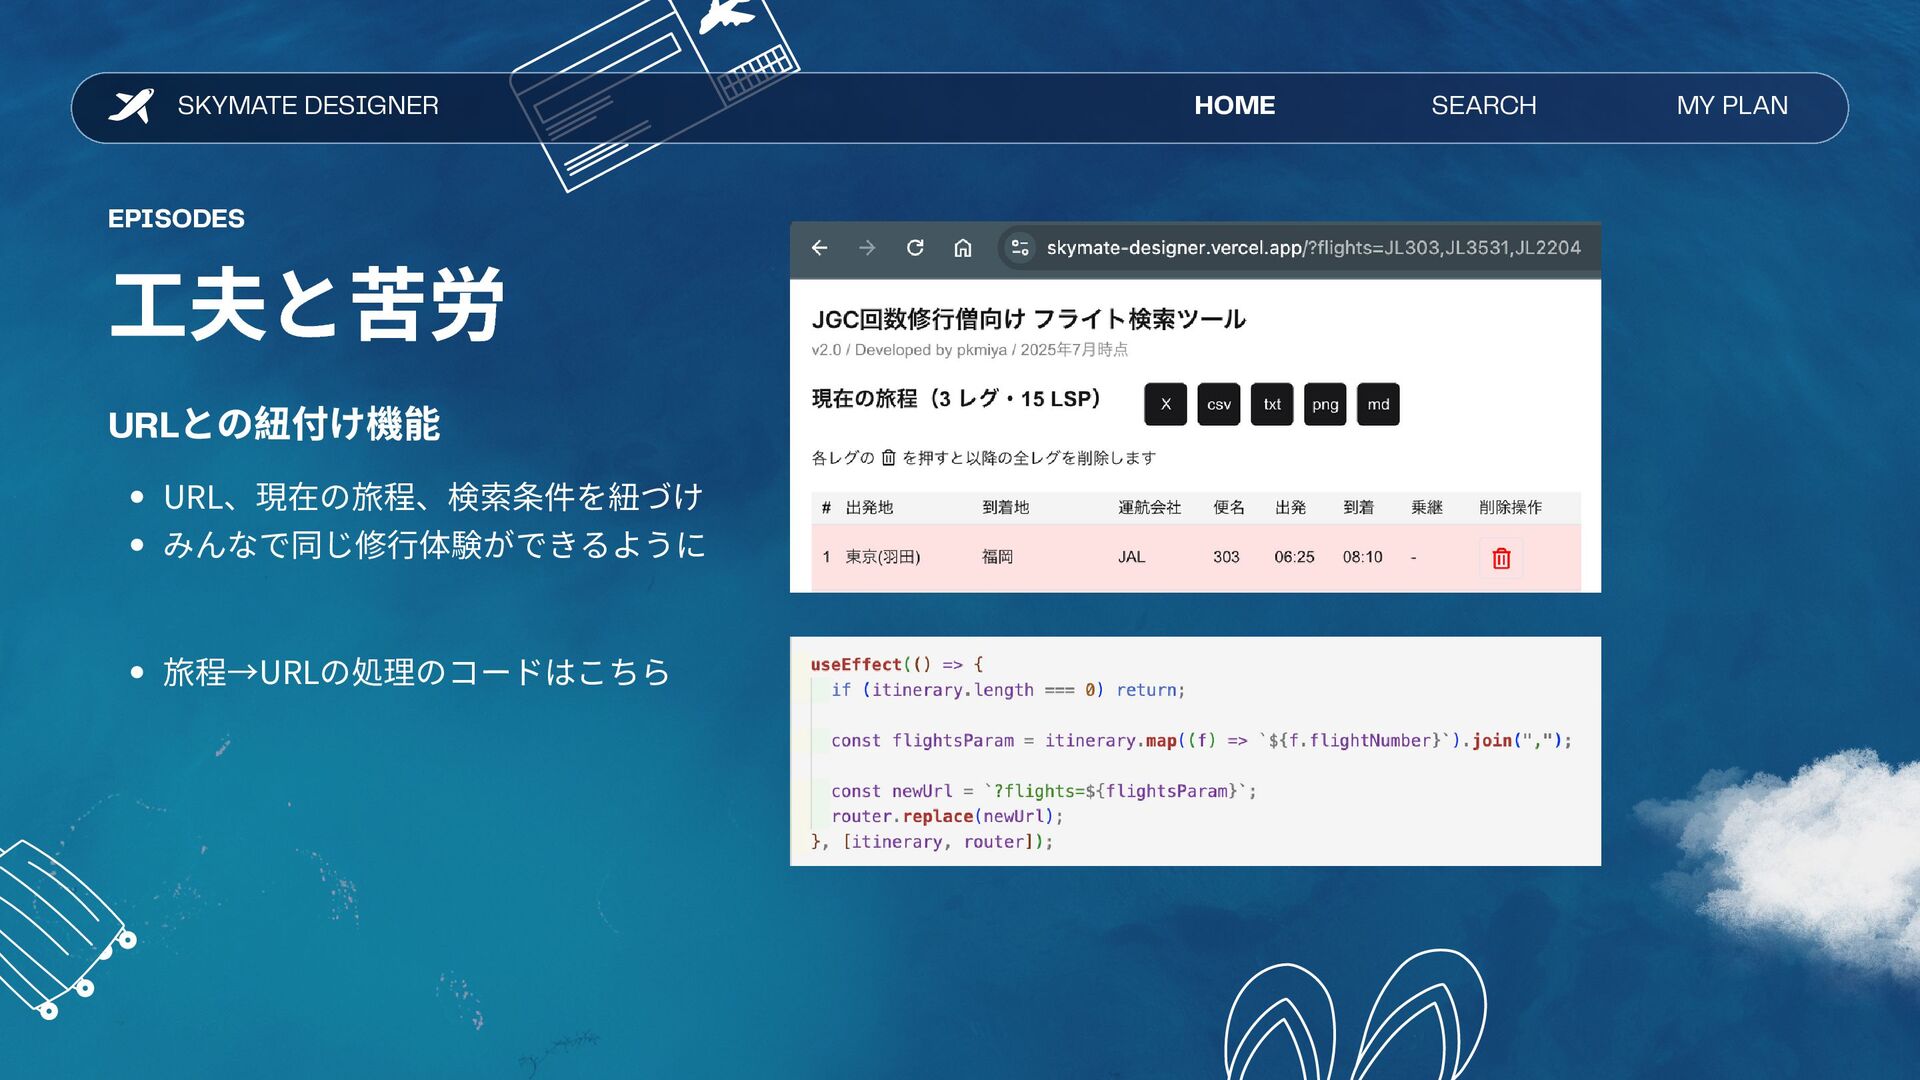Delete leg 1 with the red trash icon

[1501, 558]
